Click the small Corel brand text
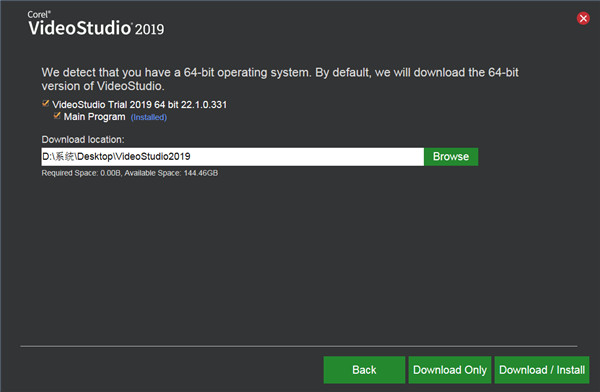The width and height of the screenshot is (600, 392). pos(39,15)
